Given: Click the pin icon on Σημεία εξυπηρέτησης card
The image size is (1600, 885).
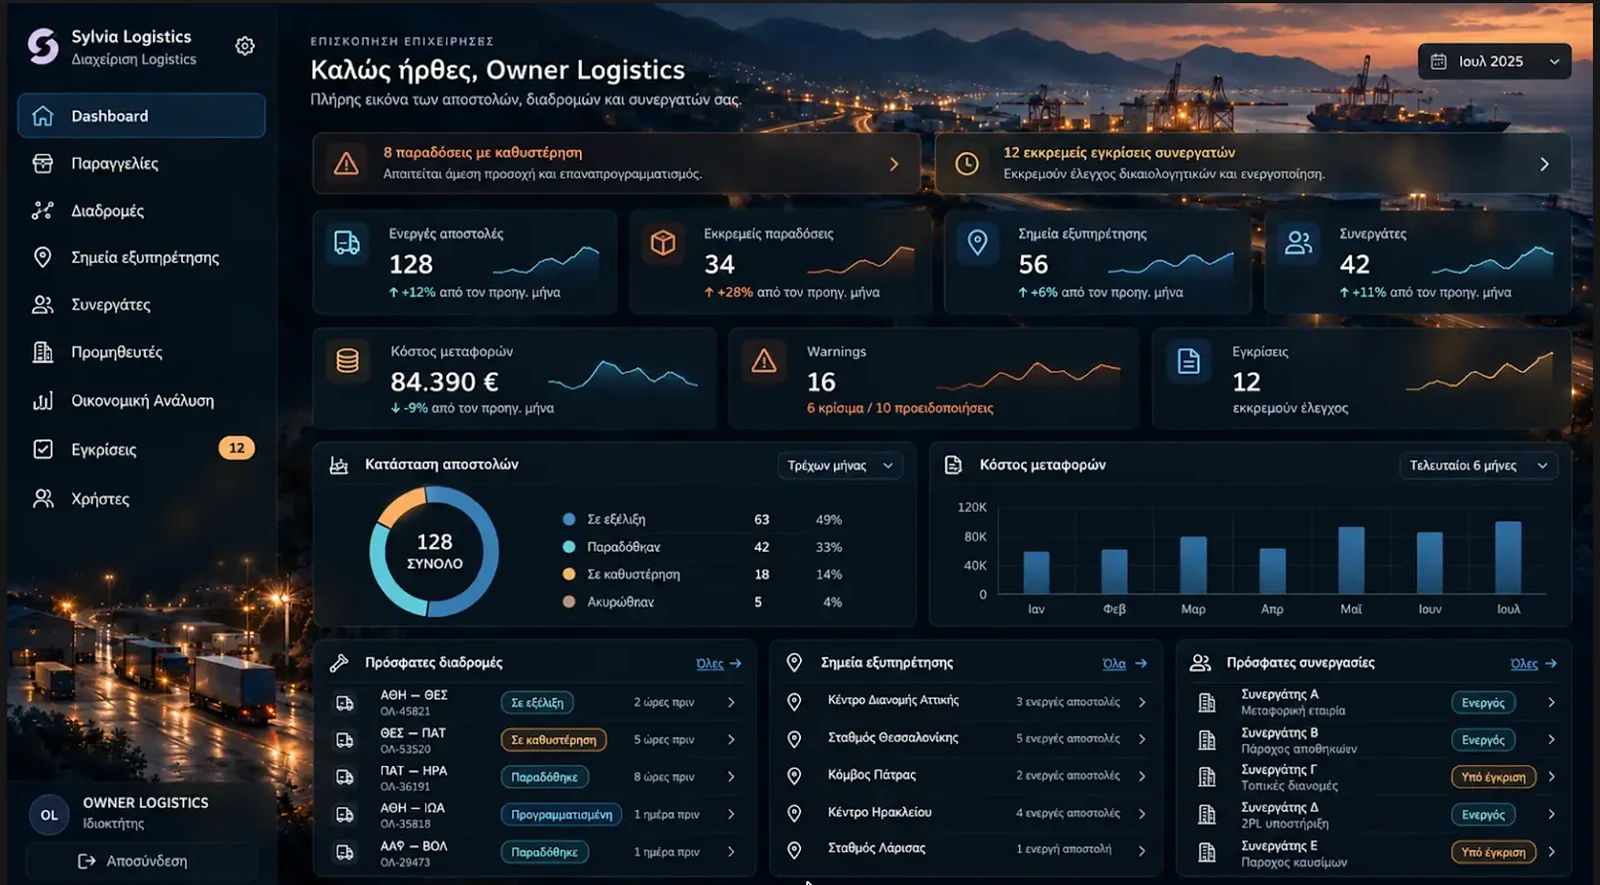Looking at the screenshot, I should pyautogui.click(x=977, y=243).
